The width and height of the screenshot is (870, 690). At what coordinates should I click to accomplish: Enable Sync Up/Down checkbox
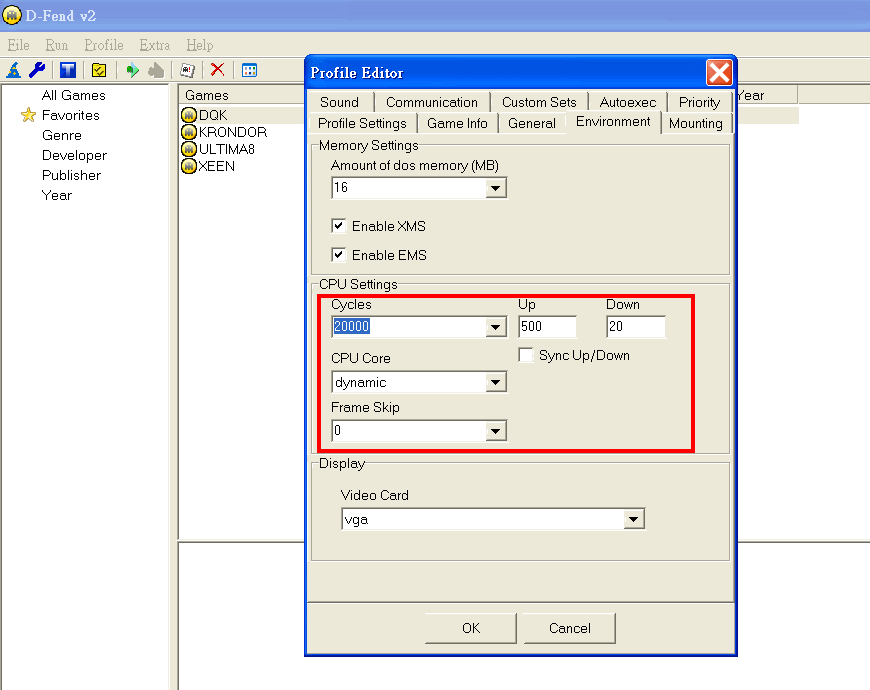point(526,355)
